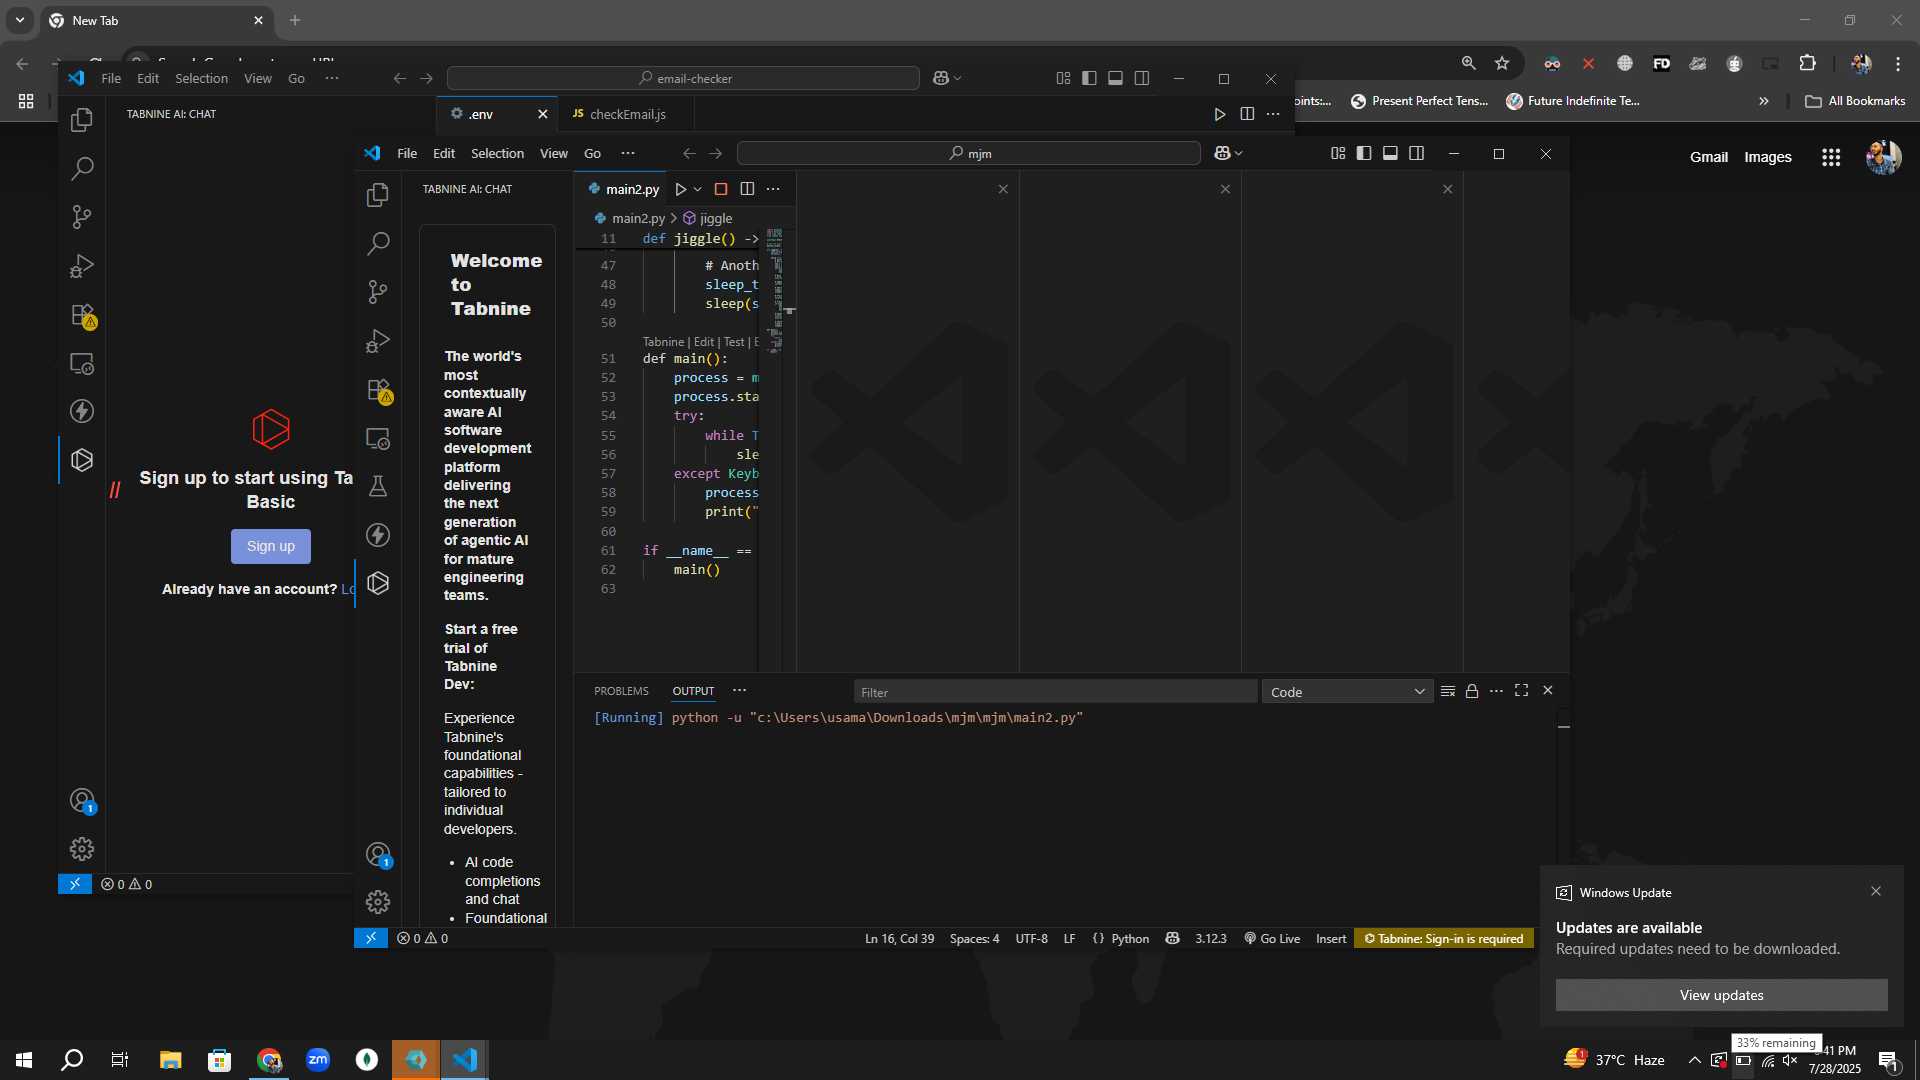Switch to checkEmail.js tab
1920x1080 pixels.
(x=627, y=114)
